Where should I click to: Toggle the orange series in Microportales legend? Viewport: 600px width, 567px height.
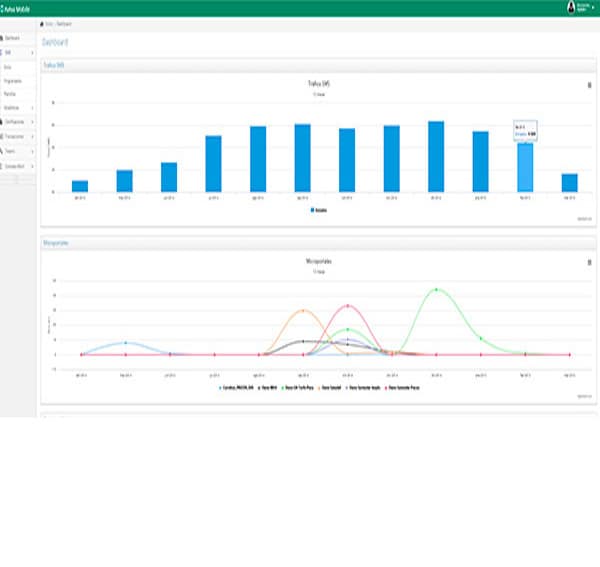[321, 386]
